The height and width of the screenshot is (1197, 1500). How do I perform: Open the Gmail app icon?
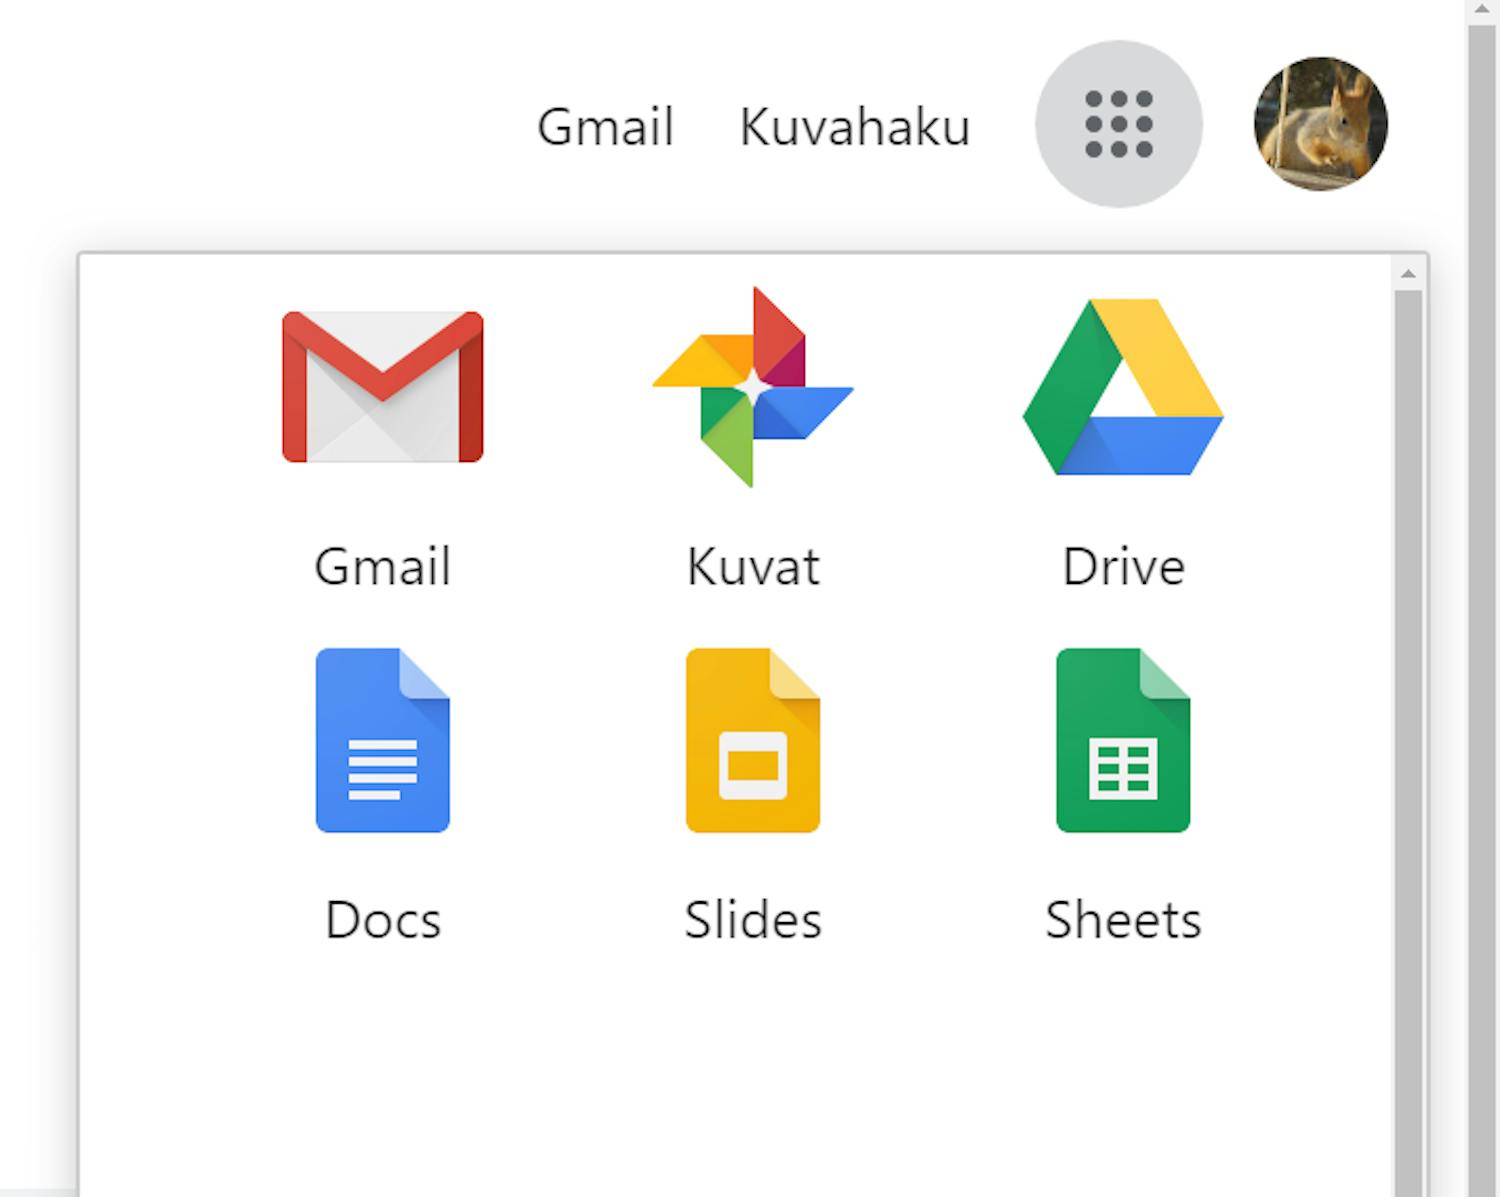[x=383, y=387]
